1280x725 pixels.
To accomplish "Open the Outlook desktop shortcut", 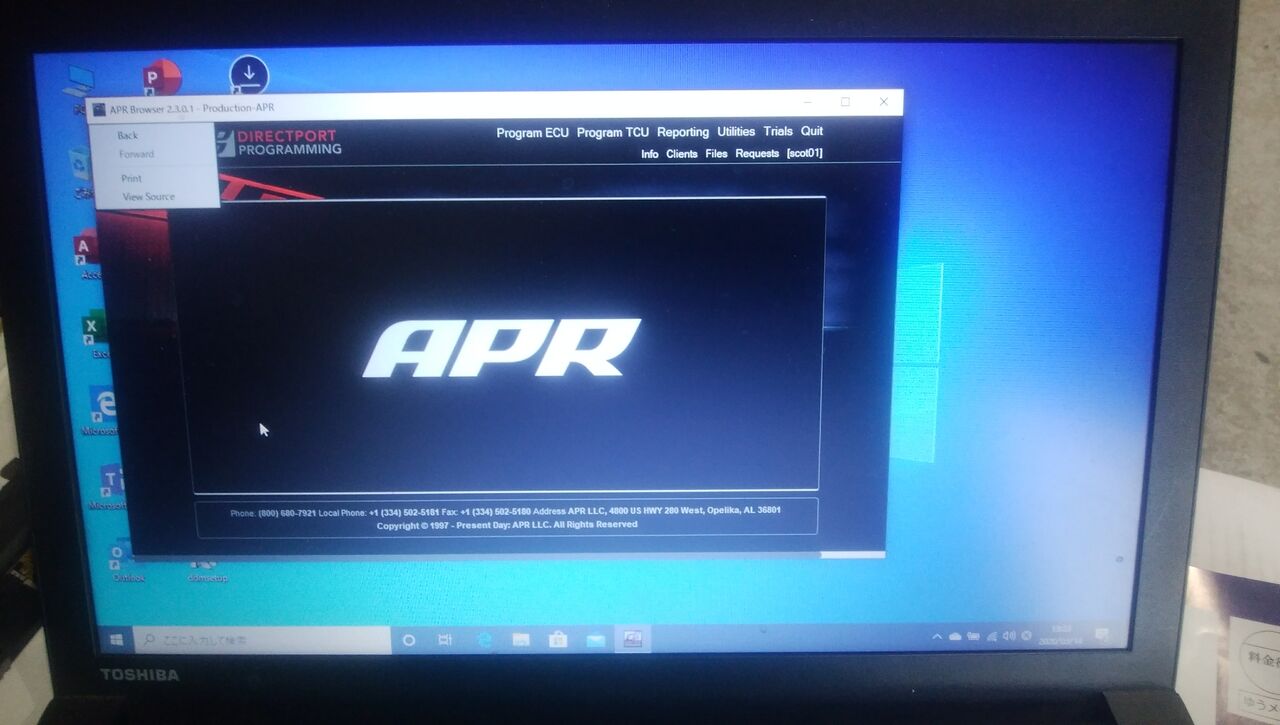I will click(x=127, y=560).
